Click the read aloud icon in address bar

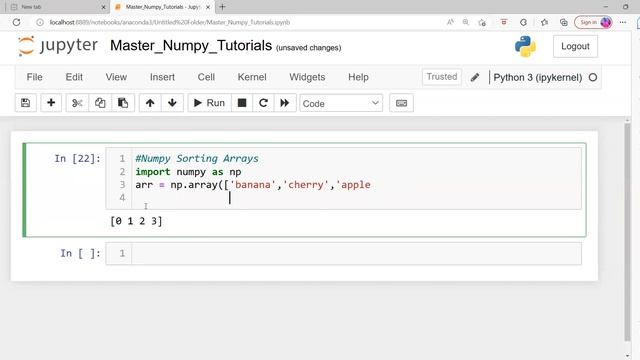[450, 22]
